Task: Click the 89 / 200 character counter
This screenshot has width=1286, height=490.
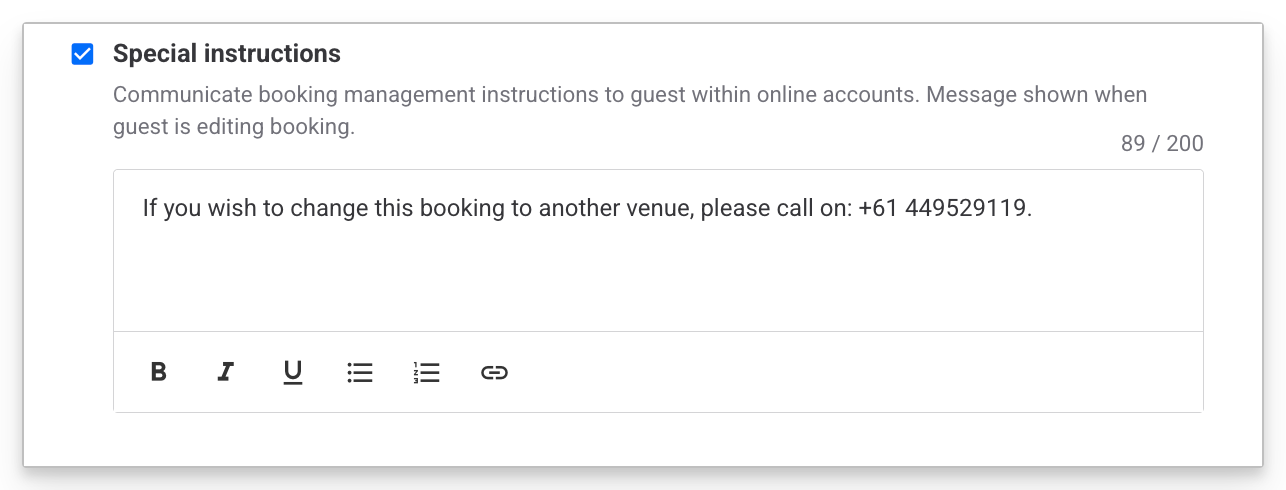Action: 1162,144
